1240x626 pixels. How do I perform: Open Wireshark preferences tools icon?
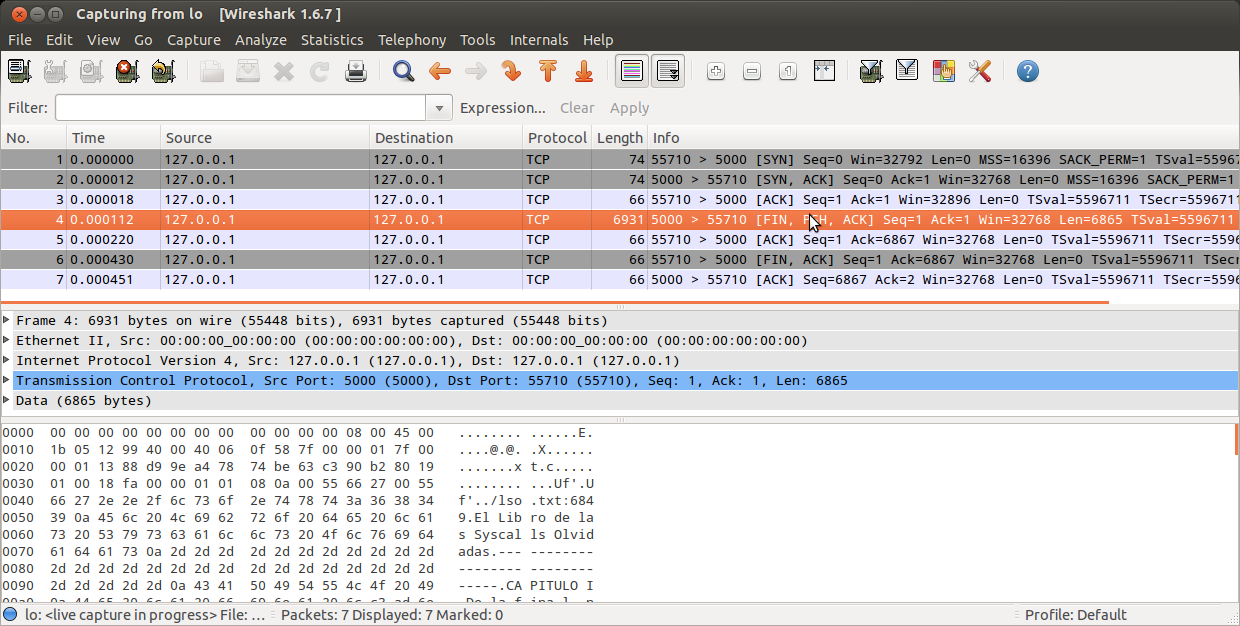point(979,71)
